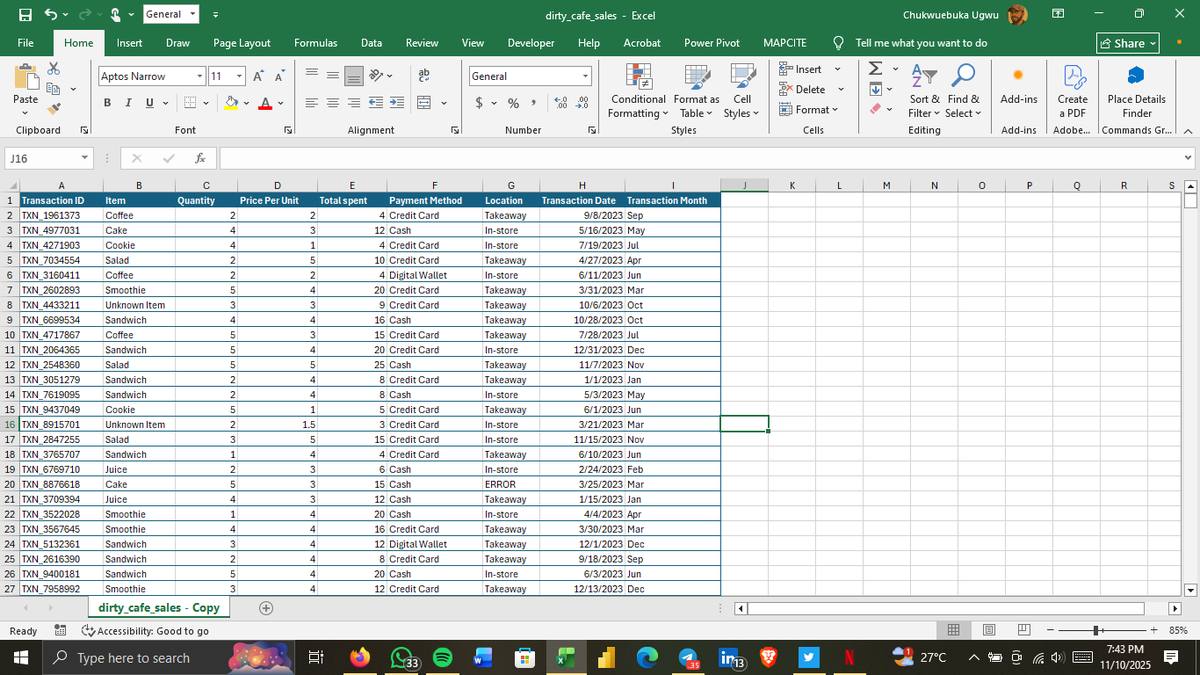Open Cell Styles gallery
The width and height of the screenshot is (1200, 675).
coord(742,92)
